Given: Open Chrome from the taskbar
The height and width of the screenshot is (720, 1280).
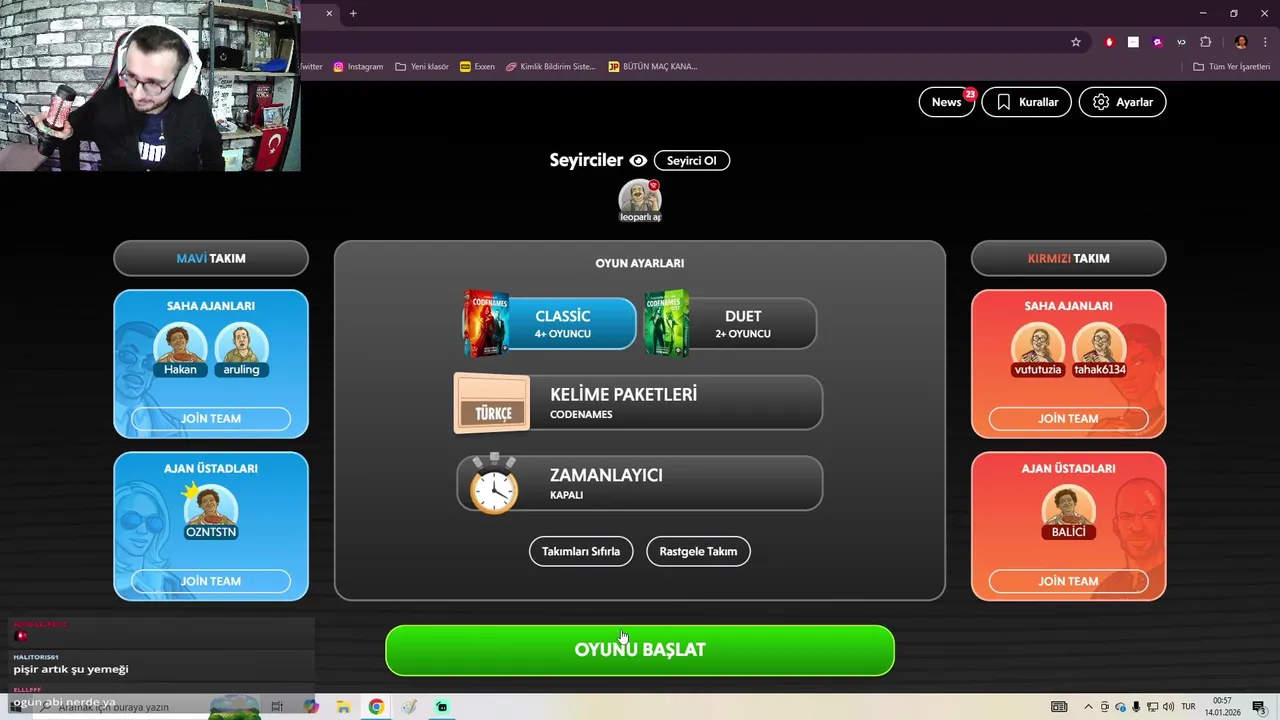Looking at the screenshot, I should pyautogui.click(x=376, y=707).
